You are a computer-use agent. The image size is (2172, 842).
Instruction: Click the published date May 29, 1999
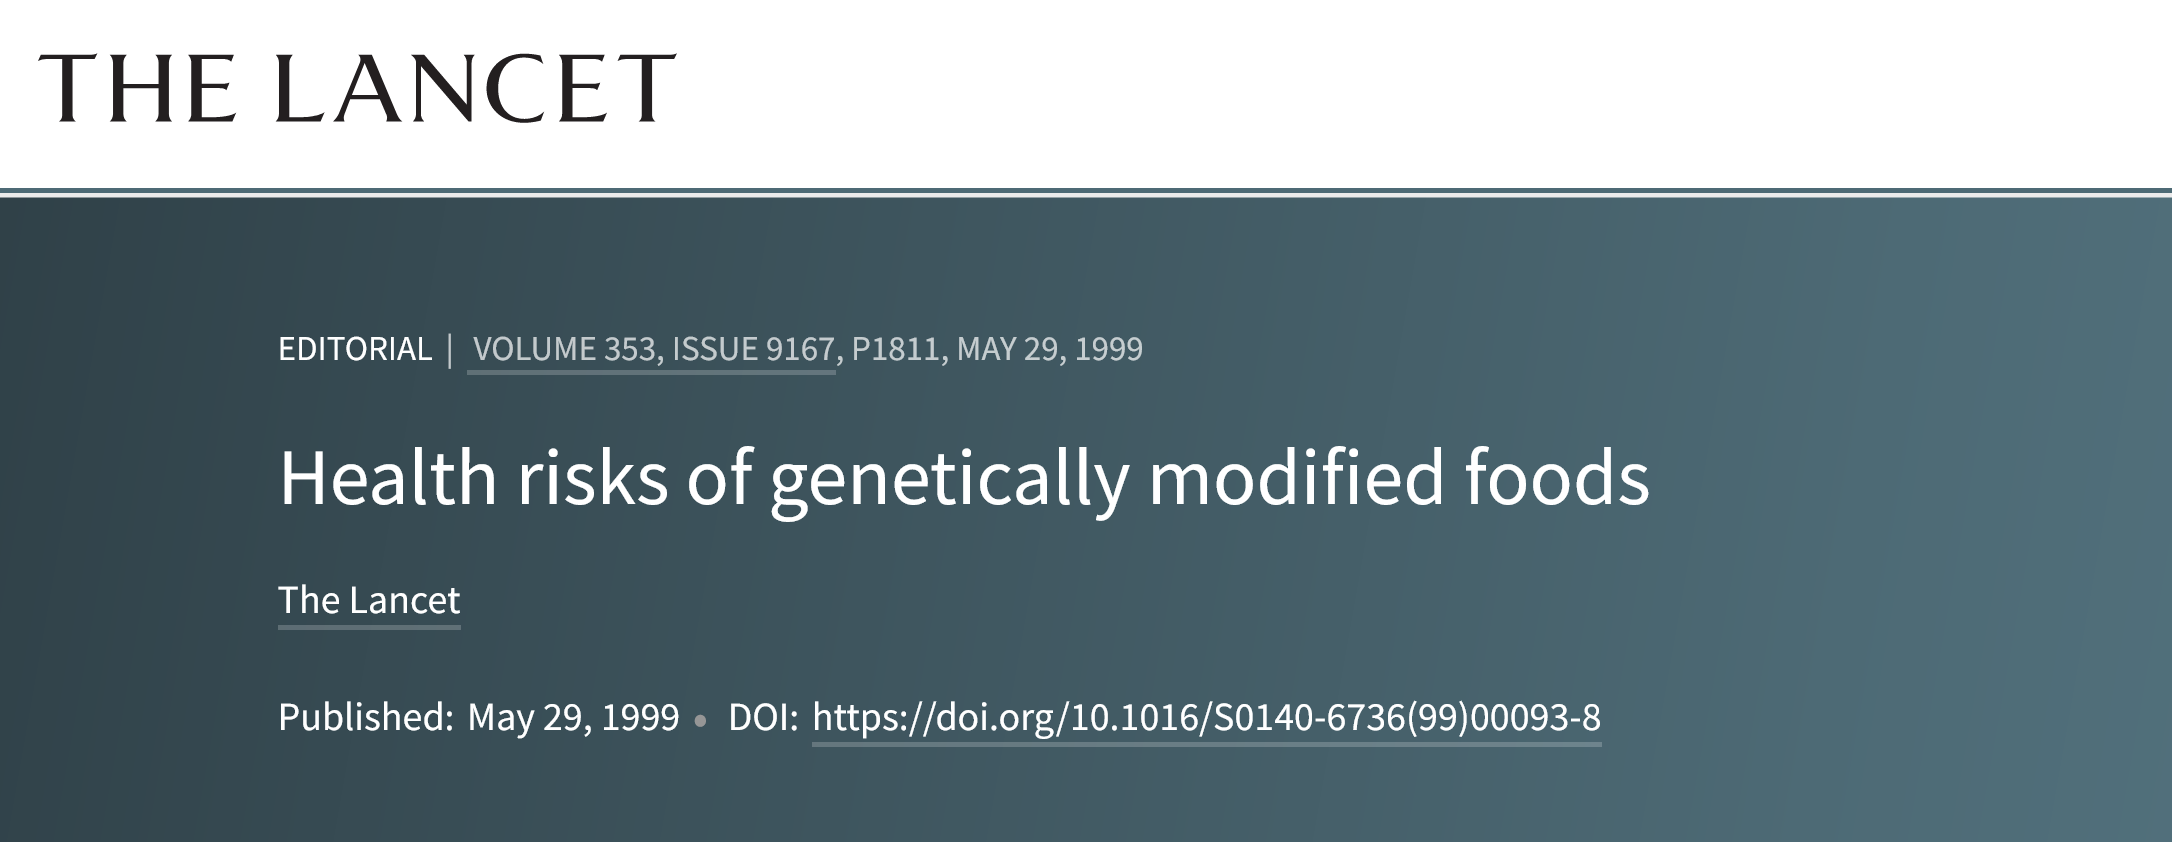573,717
